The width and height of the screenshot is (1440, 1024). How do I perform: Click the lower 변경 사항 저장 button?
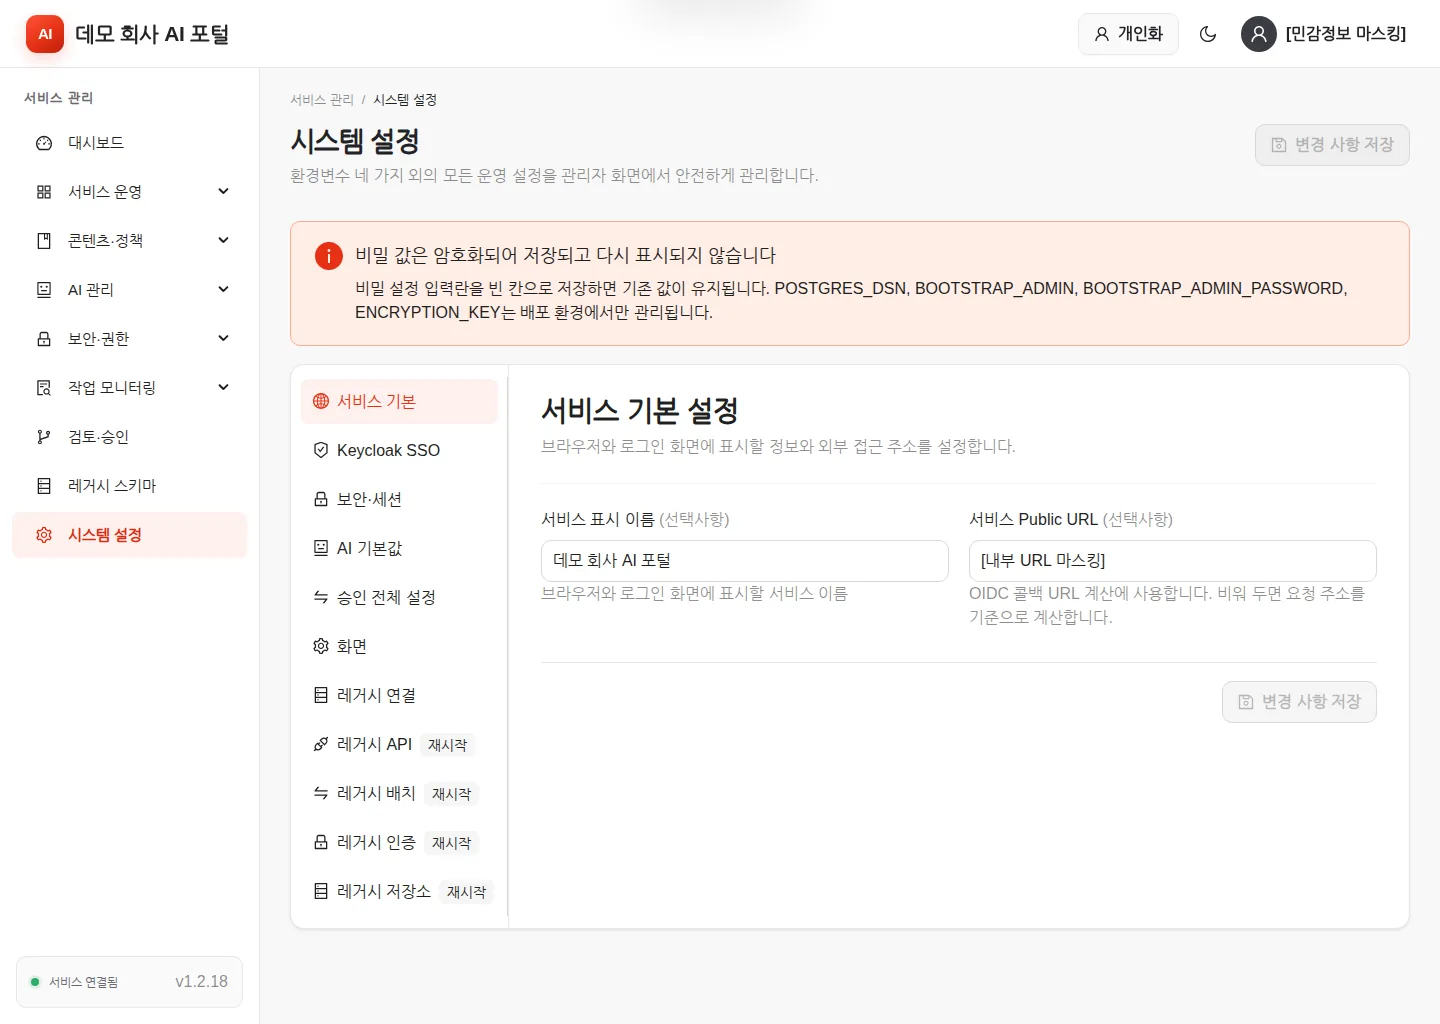click(1299, 702)
